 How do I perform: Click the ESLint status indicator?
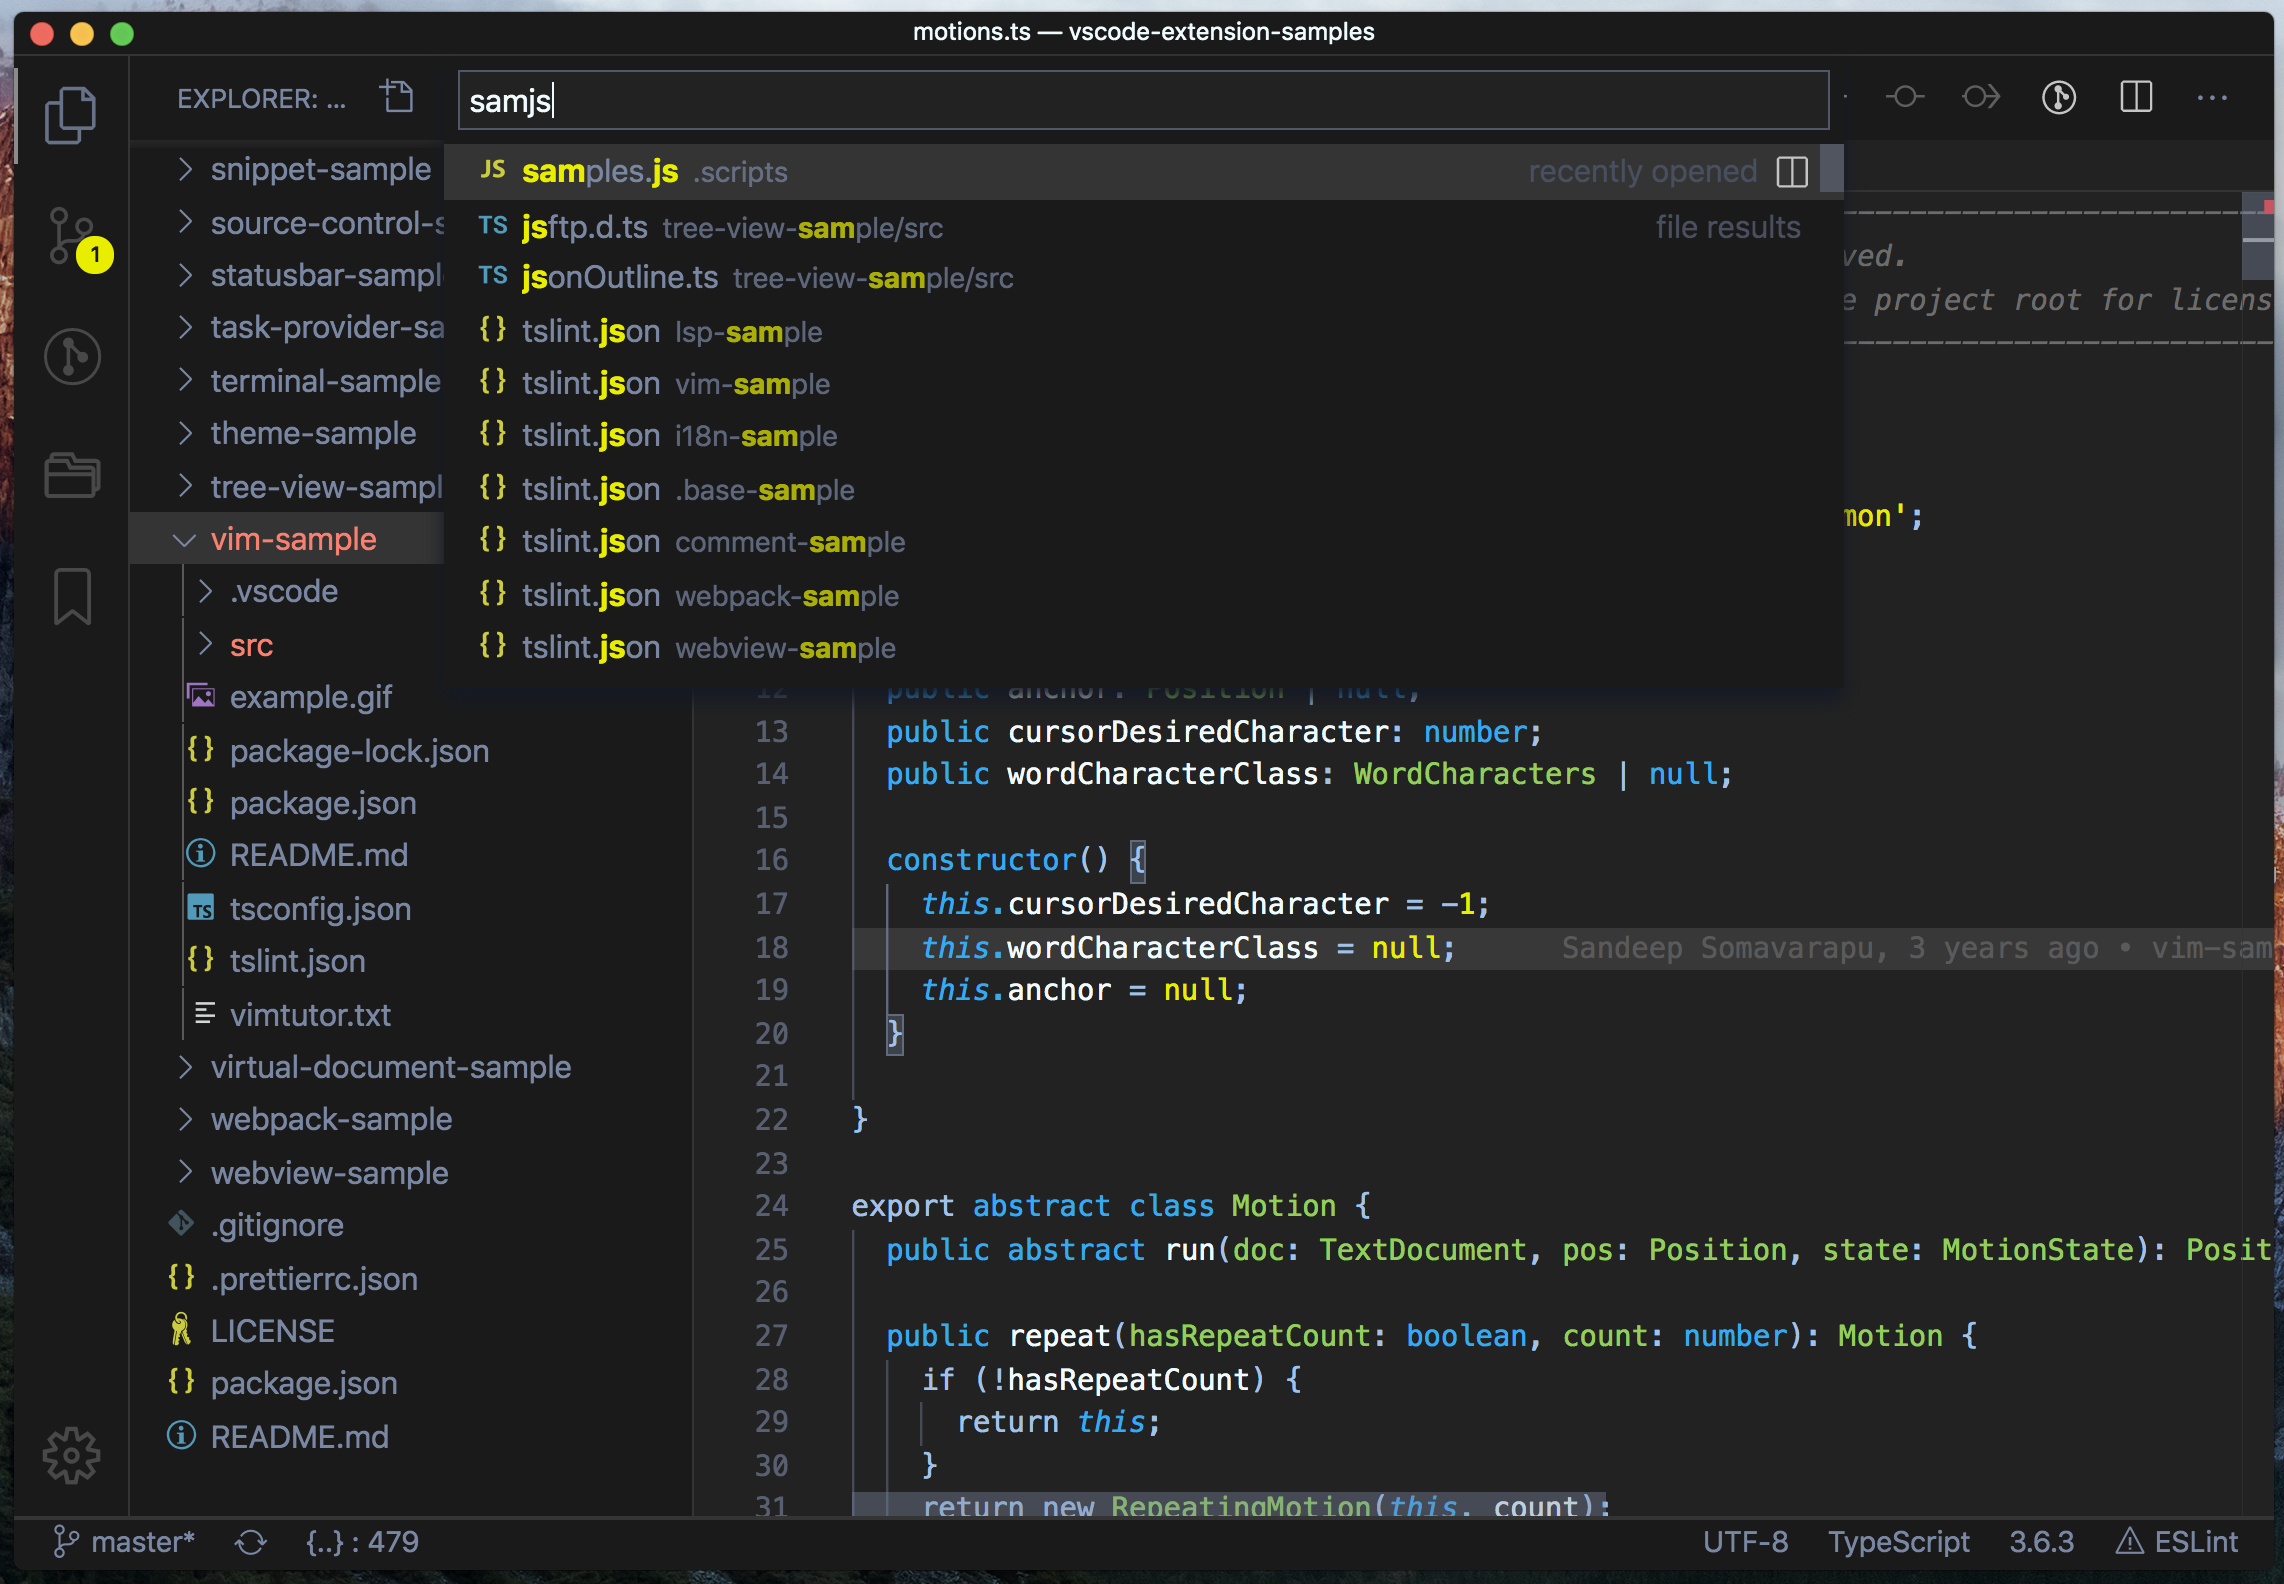pos(2179,1542)
